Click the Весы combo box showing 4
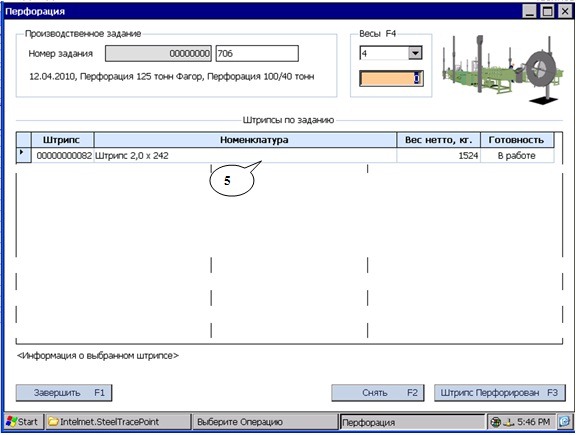 tap(390, 53)
